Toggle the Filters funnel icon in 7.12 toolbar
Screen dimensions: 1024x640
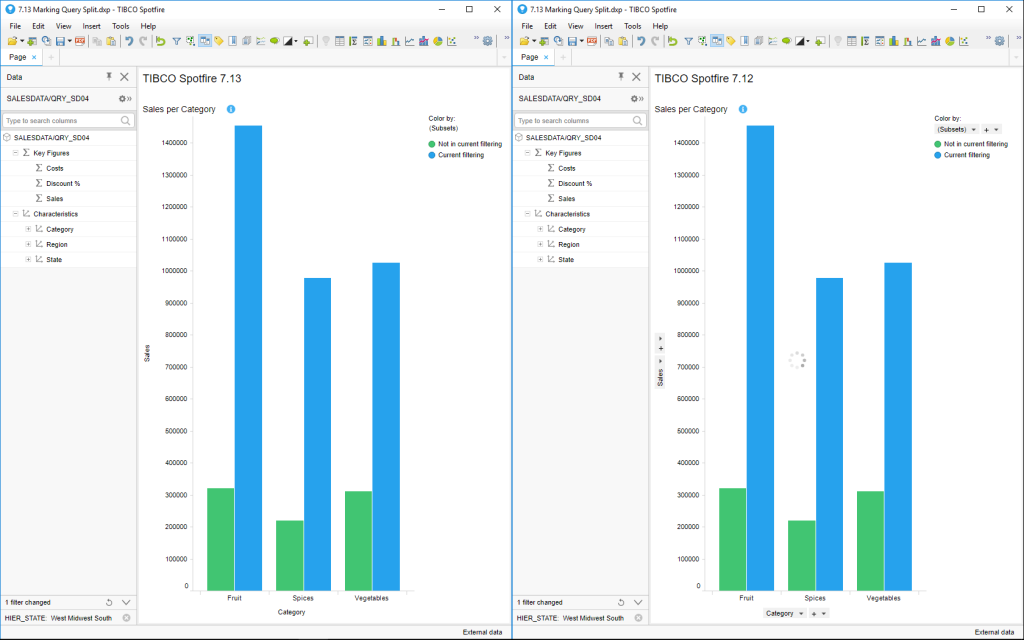[x=688, y=40]
